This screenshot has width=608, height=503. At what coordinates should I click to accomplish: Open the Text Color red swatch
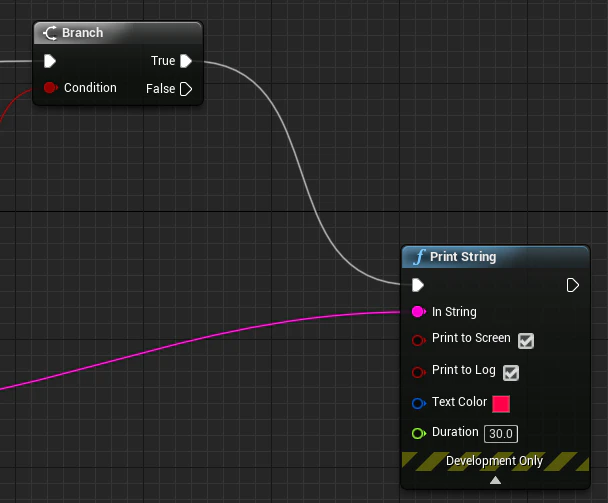pos(501,404)
